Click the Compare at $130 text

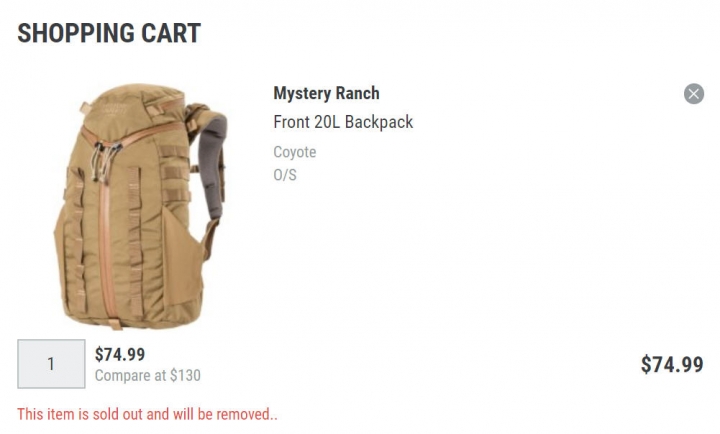(x=148, y=376)
